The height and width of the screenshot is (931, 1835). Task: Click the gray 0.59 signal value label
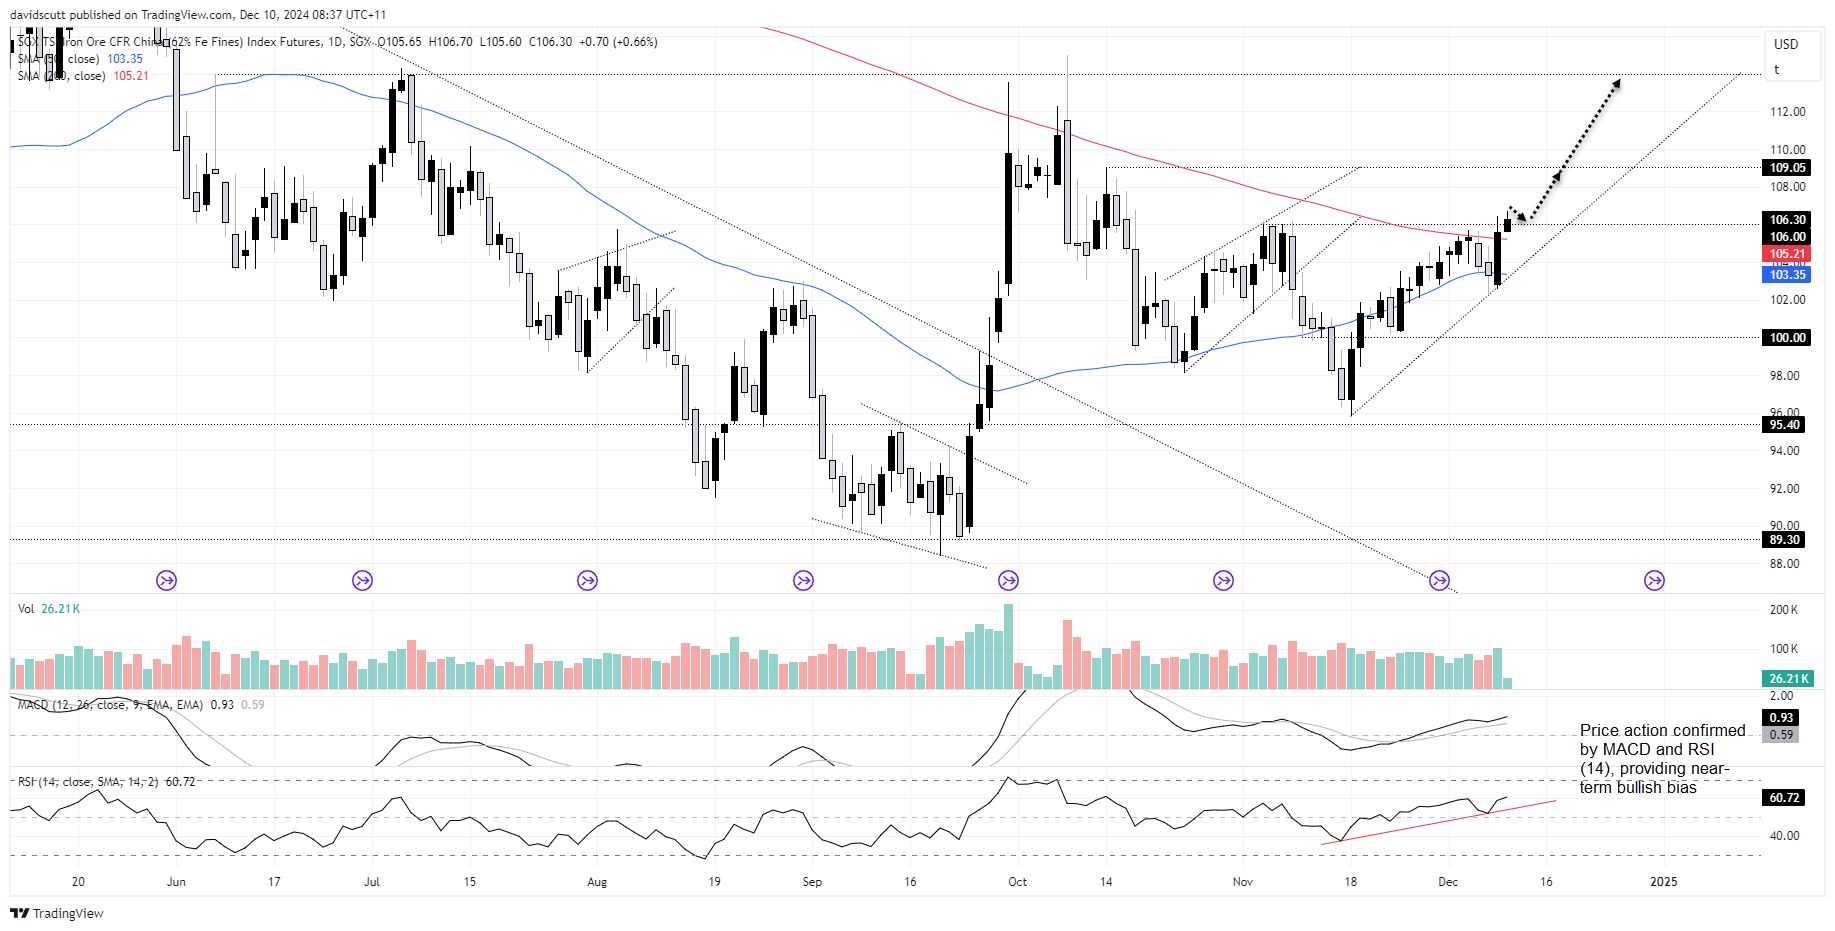tap(1781, 735)
